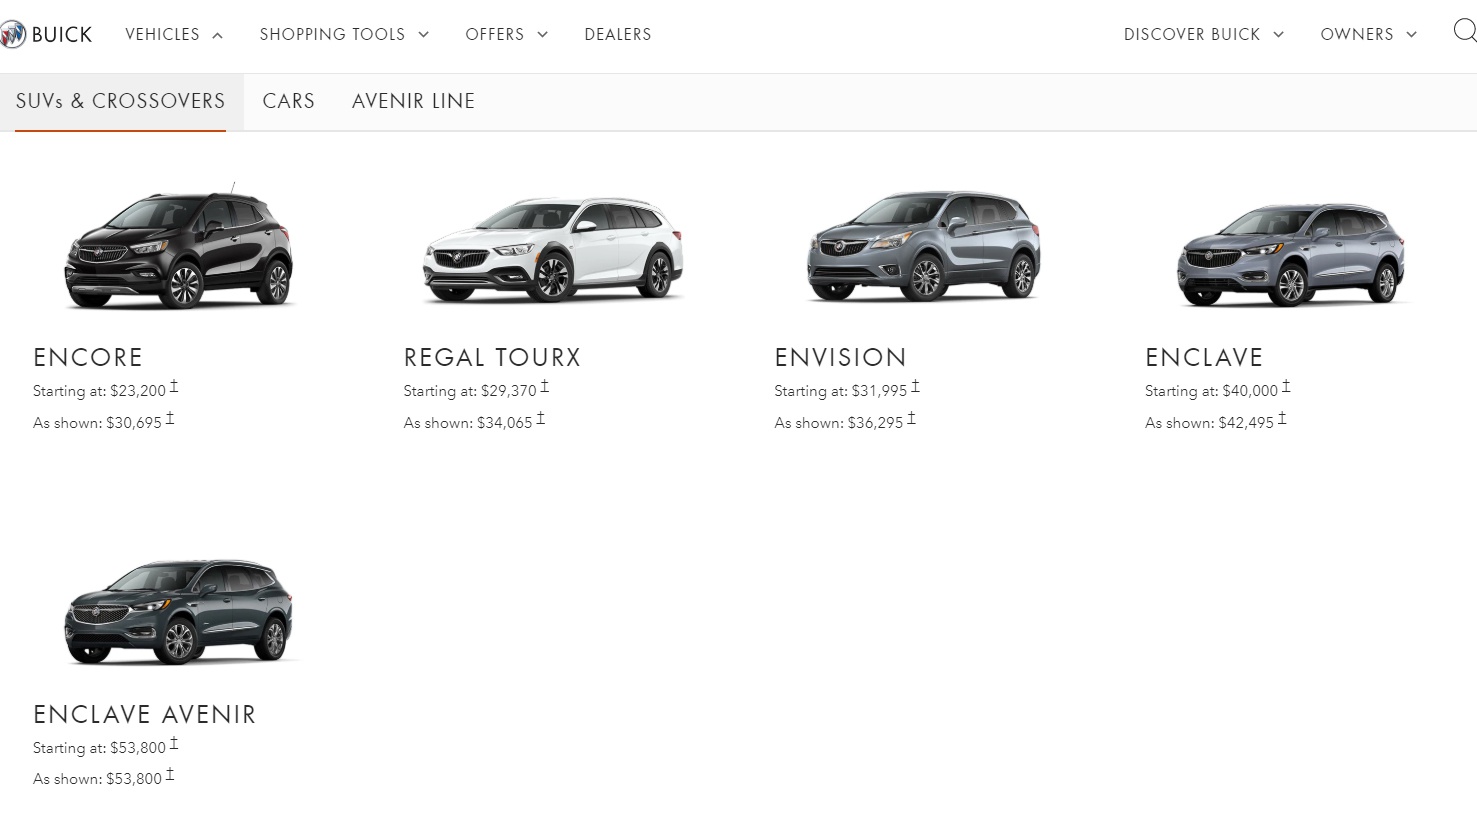Image resolution: width=1477 pixels, height=830 pixels.
Task: Click Encore 'Starting at: $23,200' text
Action: click(x=99, y=391)
